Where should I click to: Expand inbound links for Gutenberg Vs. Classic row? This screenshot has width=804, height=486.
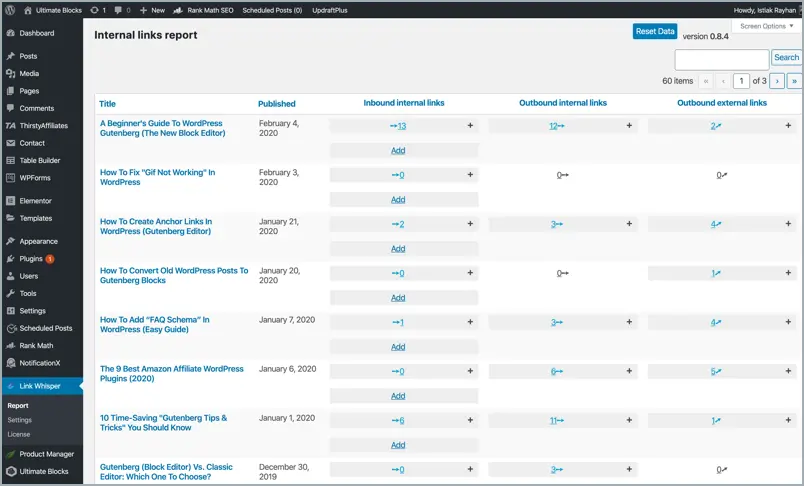[470, 469]
